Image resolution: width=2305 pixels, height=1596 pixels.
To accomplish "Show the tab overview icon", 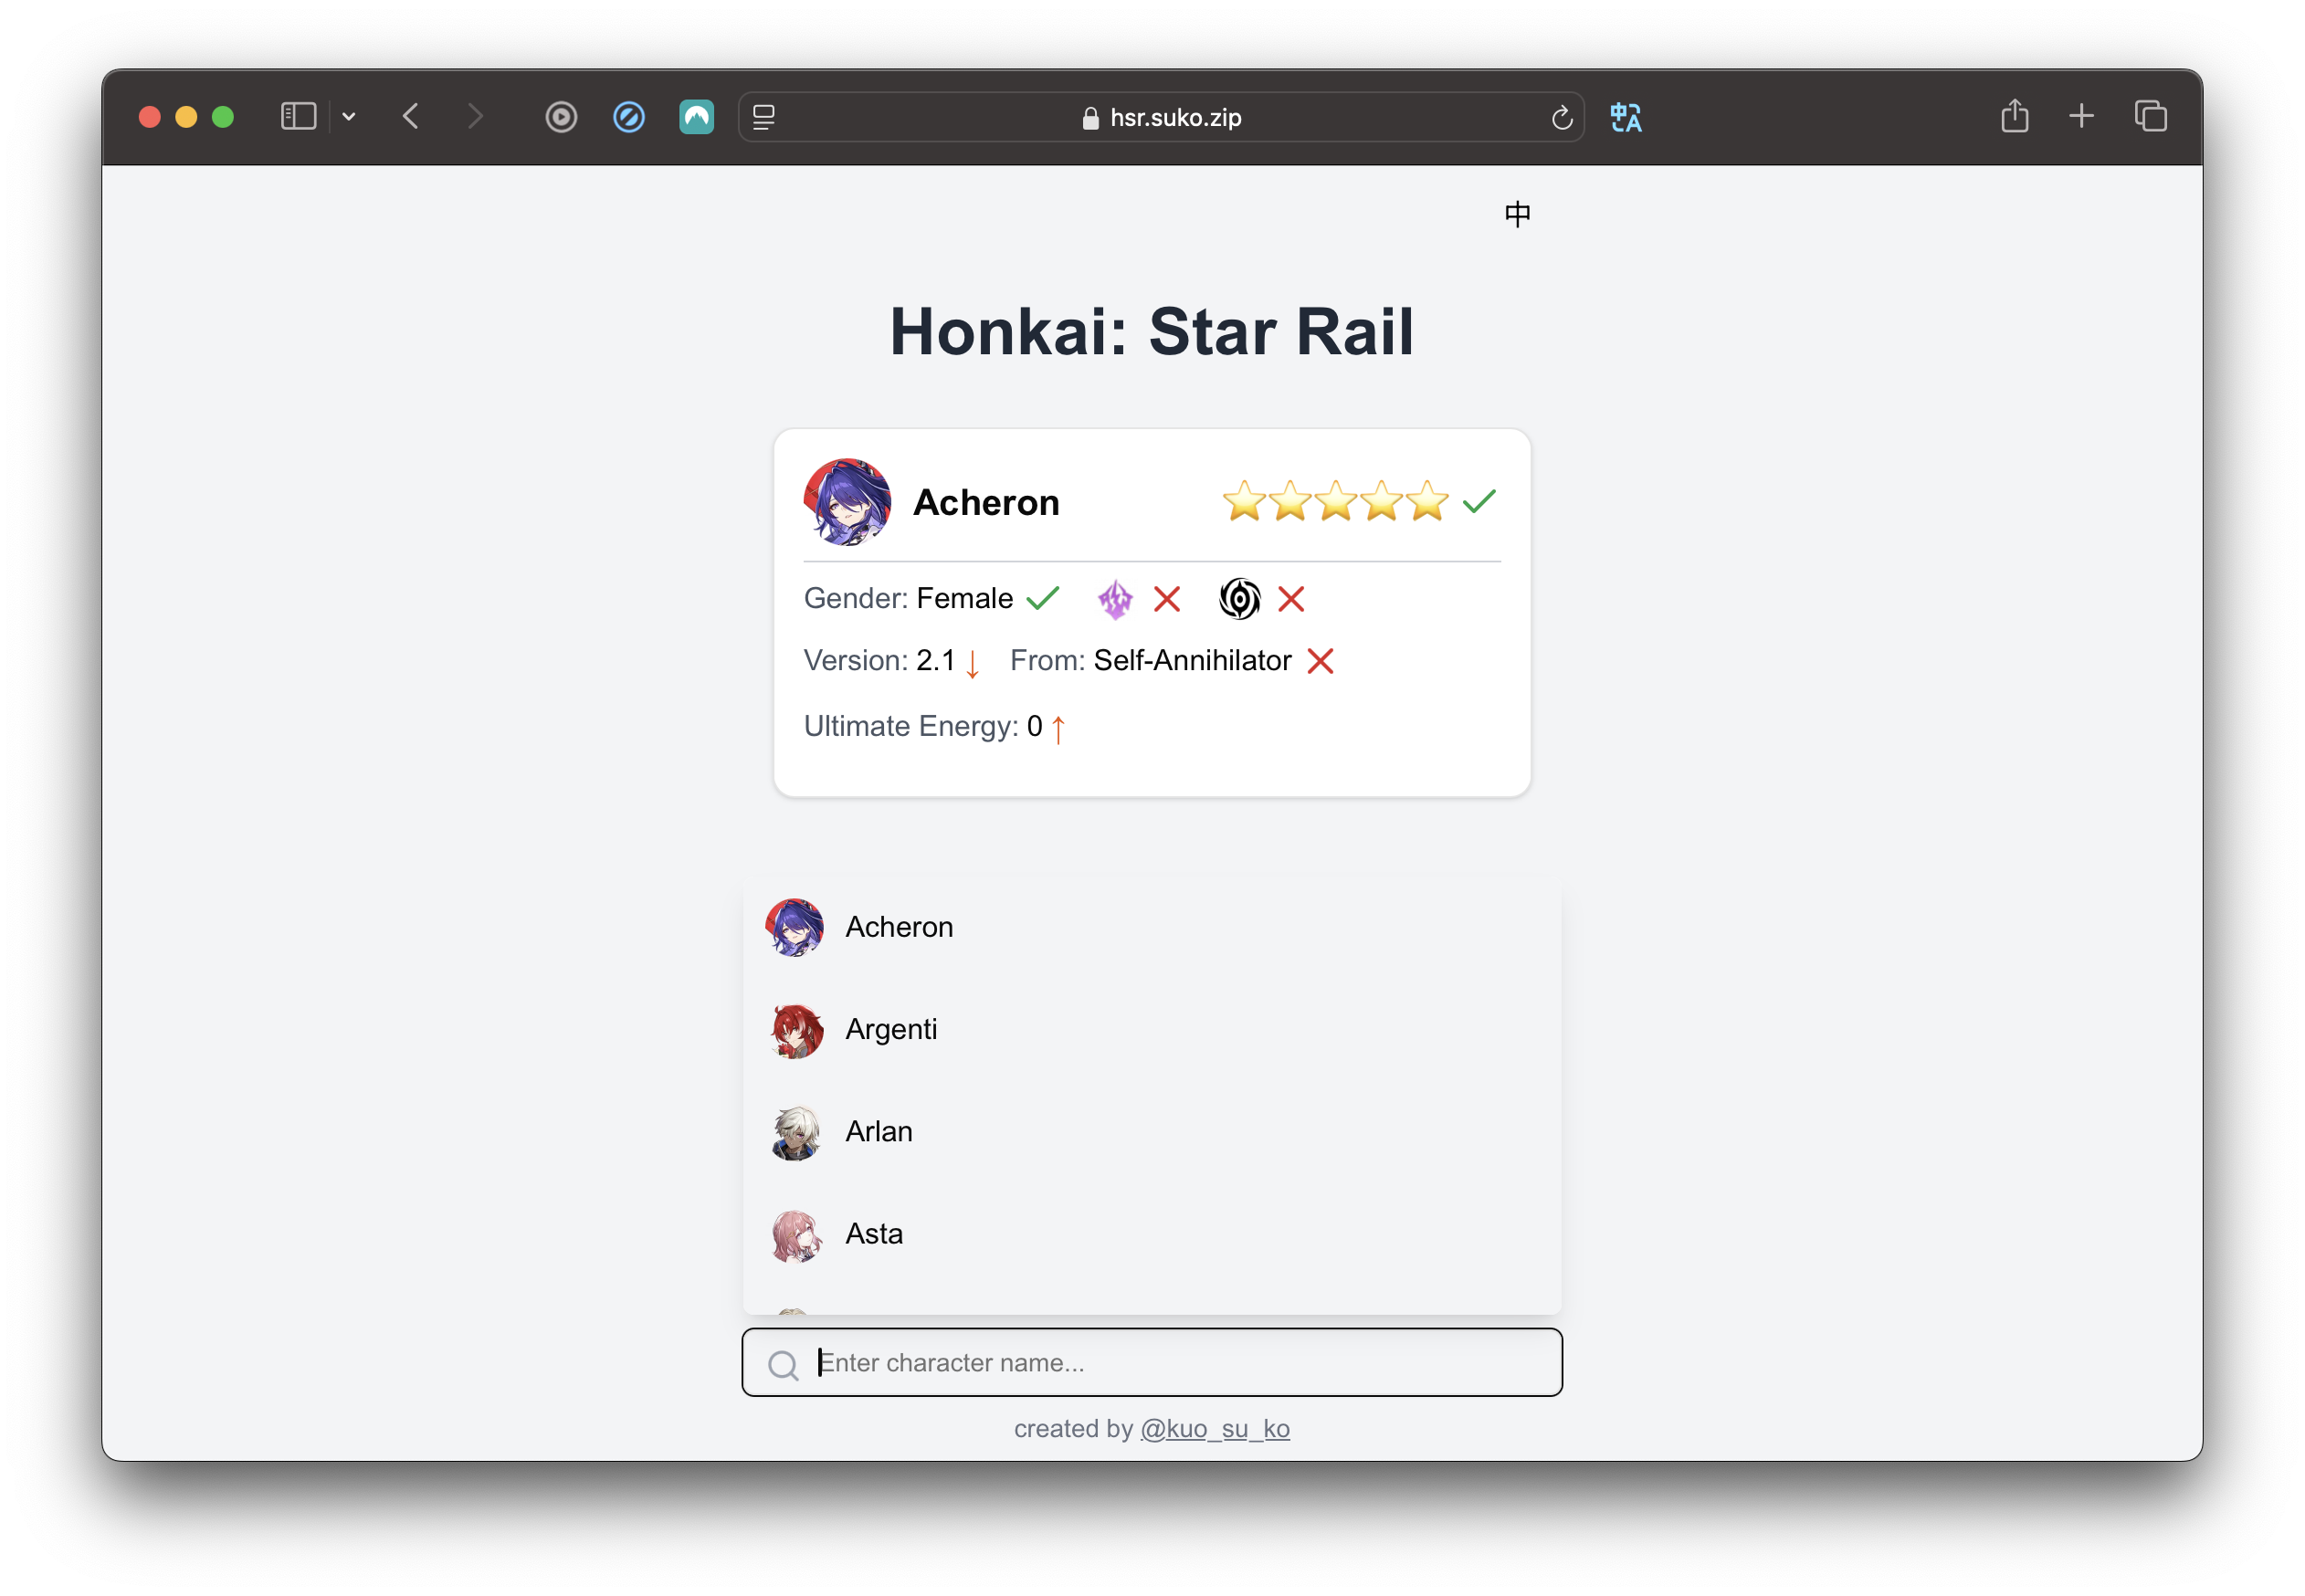I will pyautogui.click(x=2150, y=116).
